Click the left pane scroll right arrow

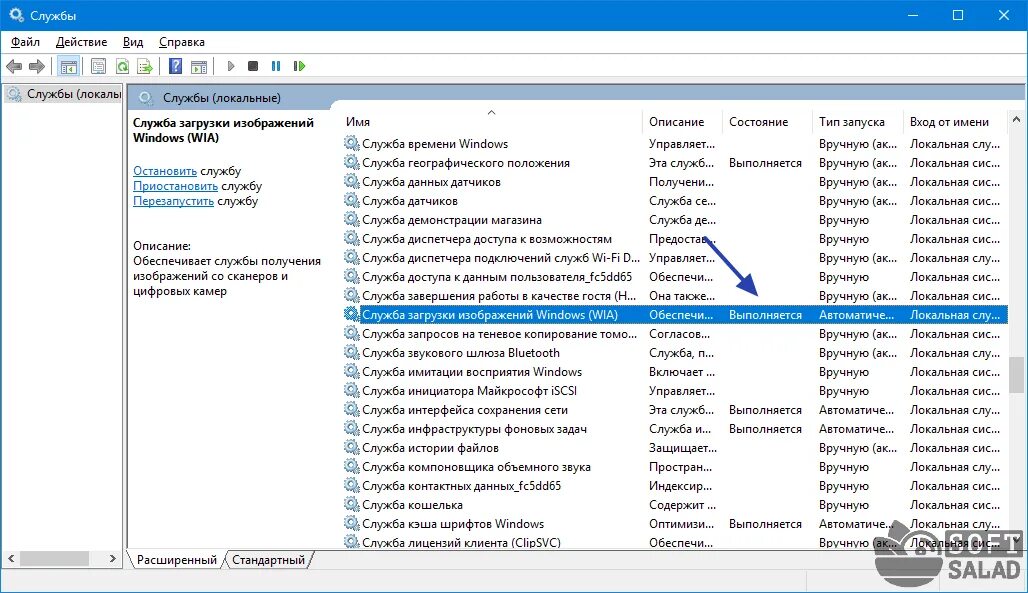(x=113, y=559)
